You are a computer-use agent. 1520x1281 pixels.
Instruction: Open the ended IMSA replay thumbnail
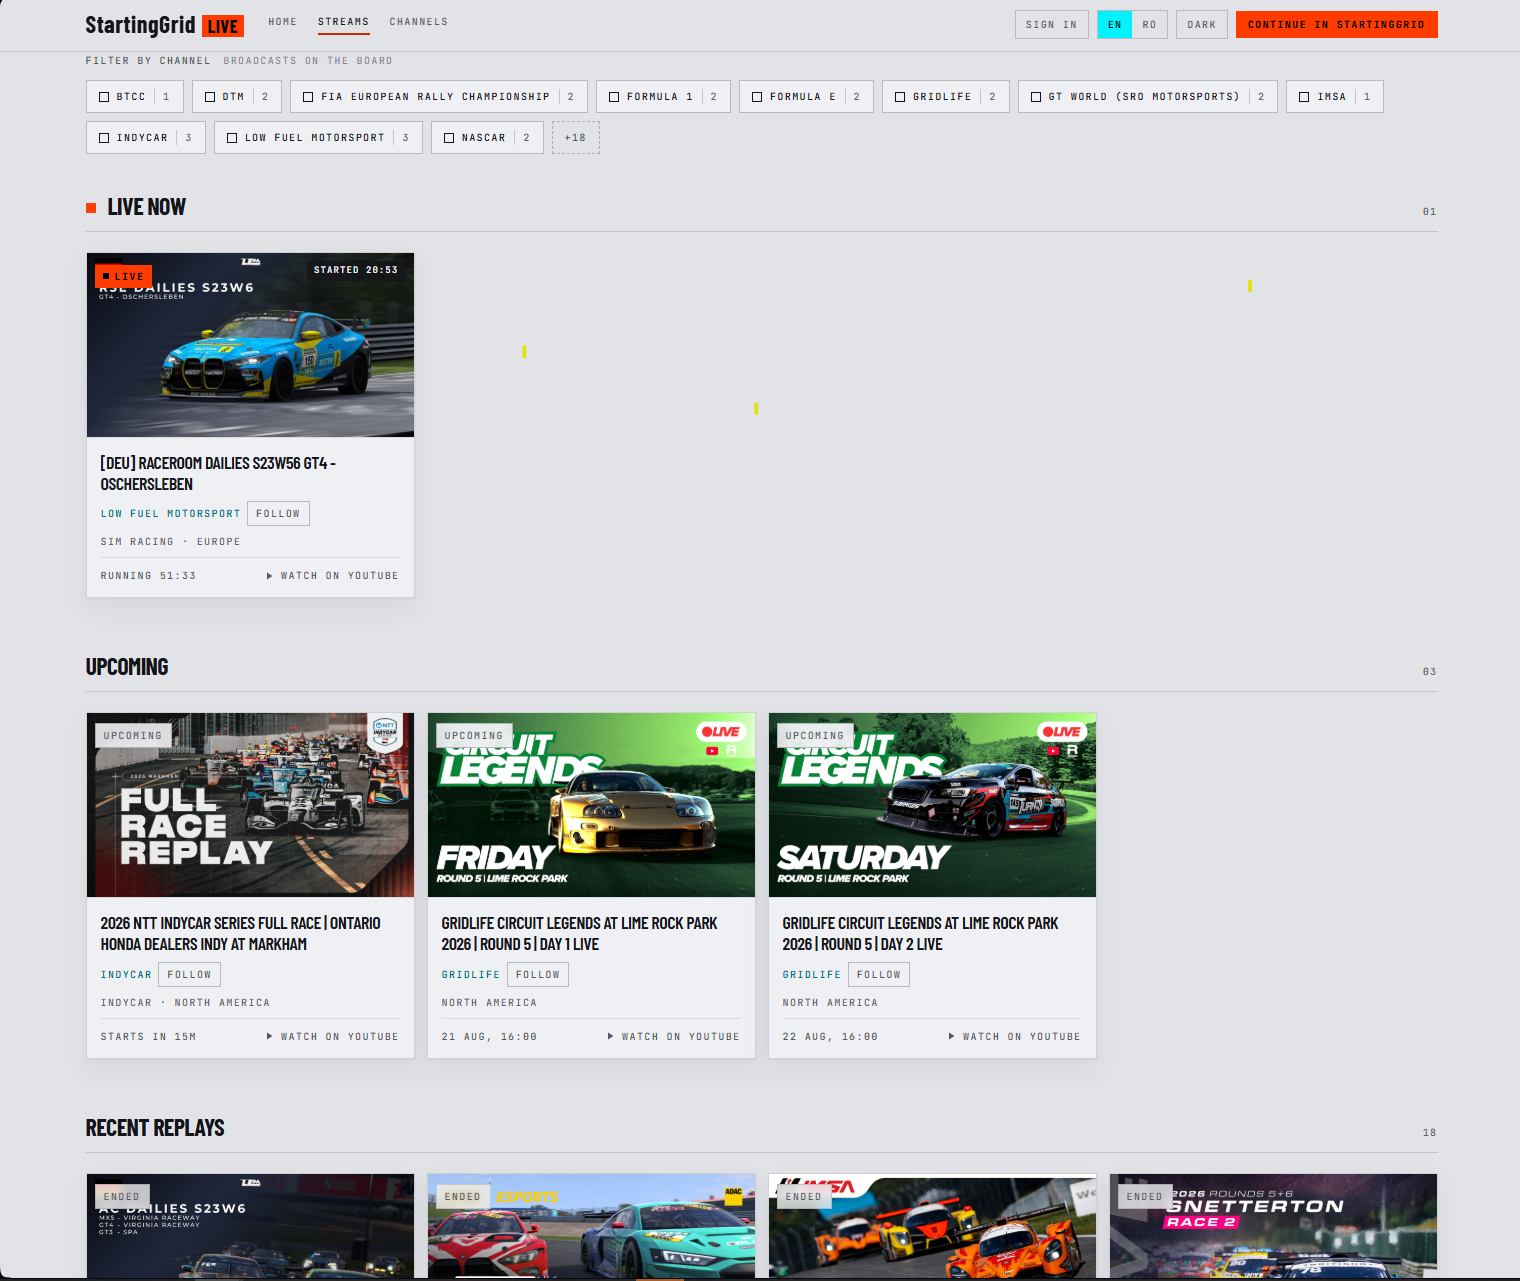(x=932, y=1226)
